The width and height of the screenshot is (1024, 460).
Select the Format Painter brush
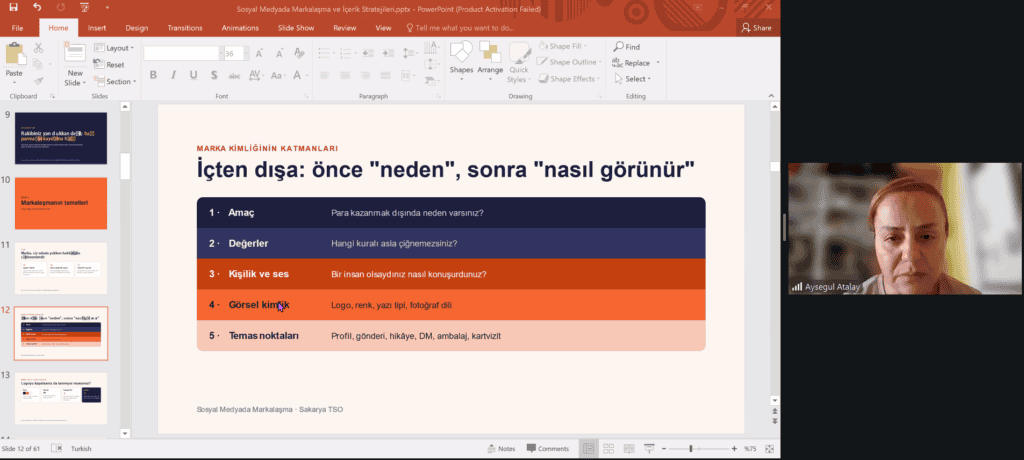pos(38,81)
